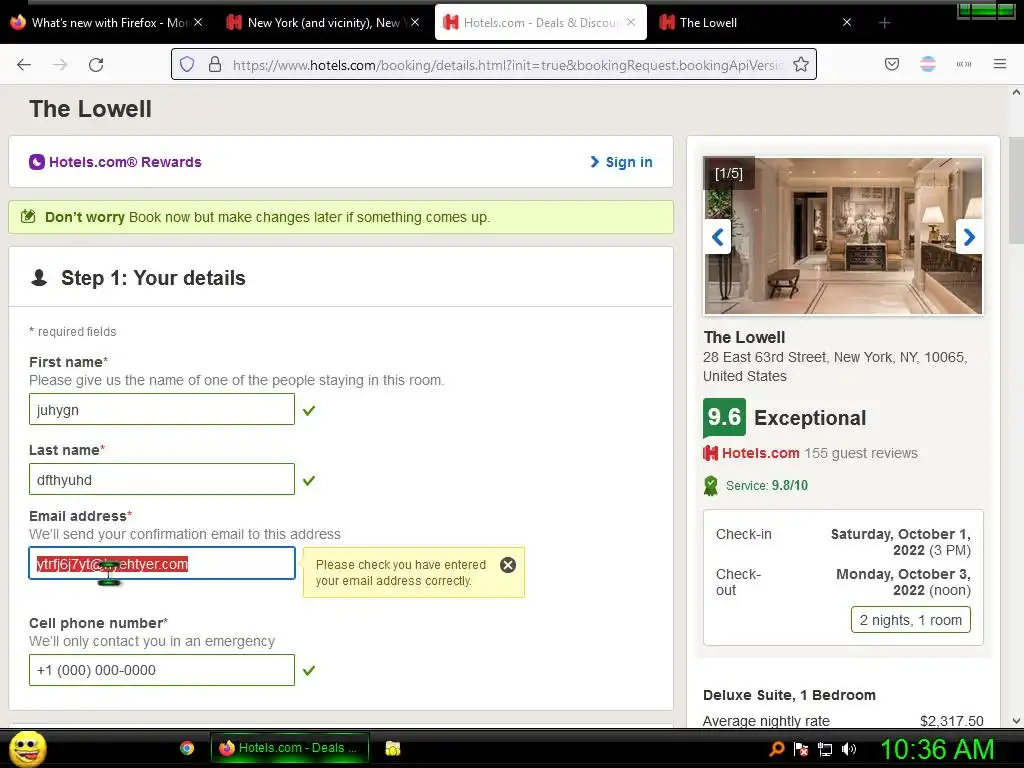Click into the First name field
This screenshot has width=1024, height=768.
pos(162,409)
